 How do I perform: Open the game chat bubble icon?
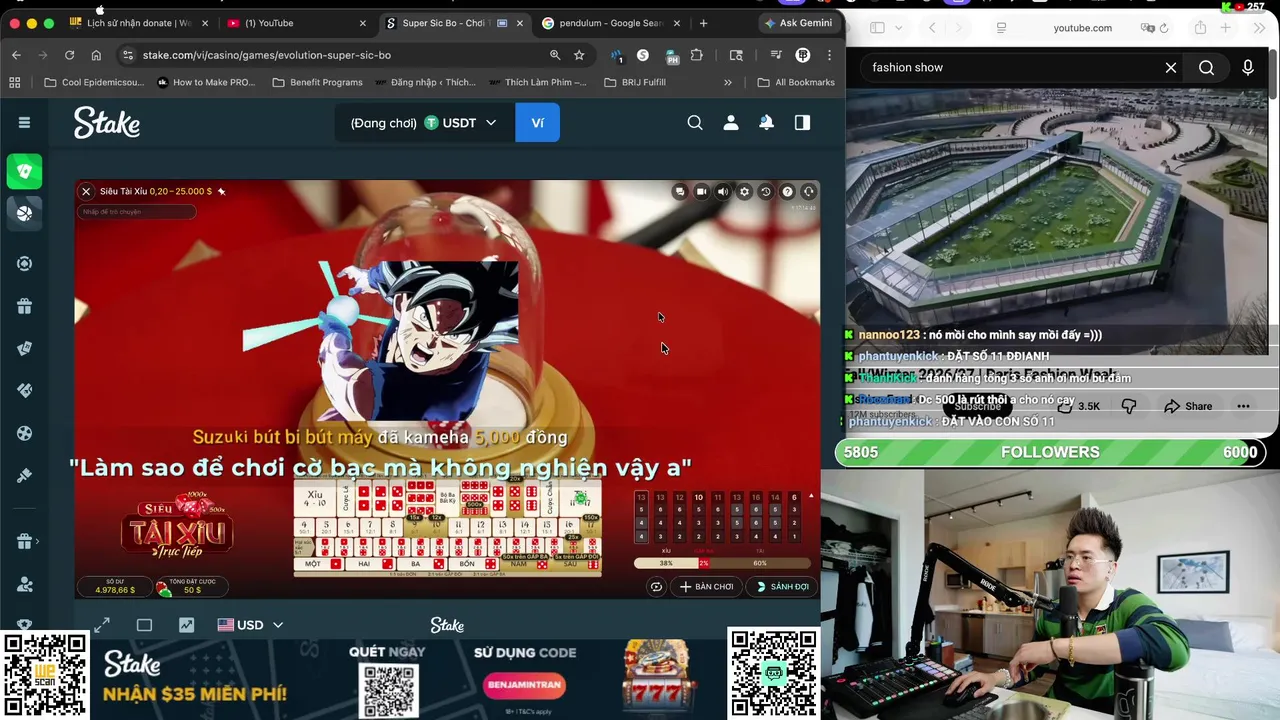680,192
